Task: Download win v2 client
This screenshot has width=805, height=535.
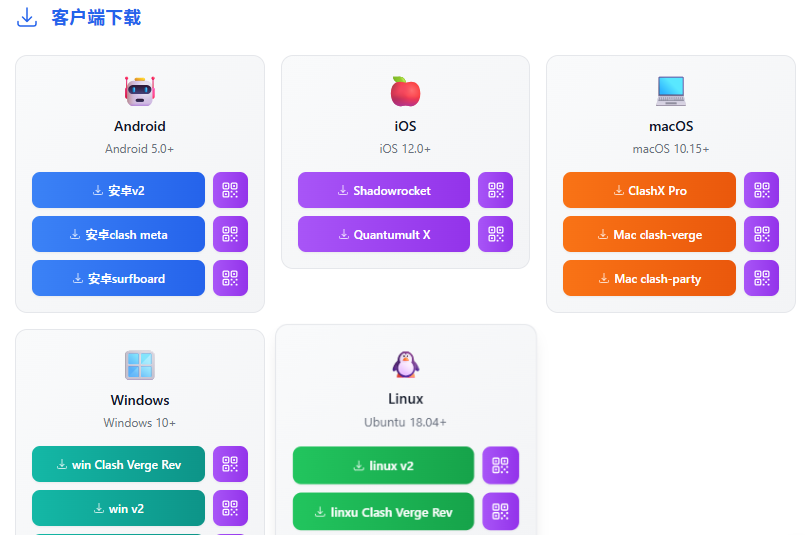Action: pos(118,508)
